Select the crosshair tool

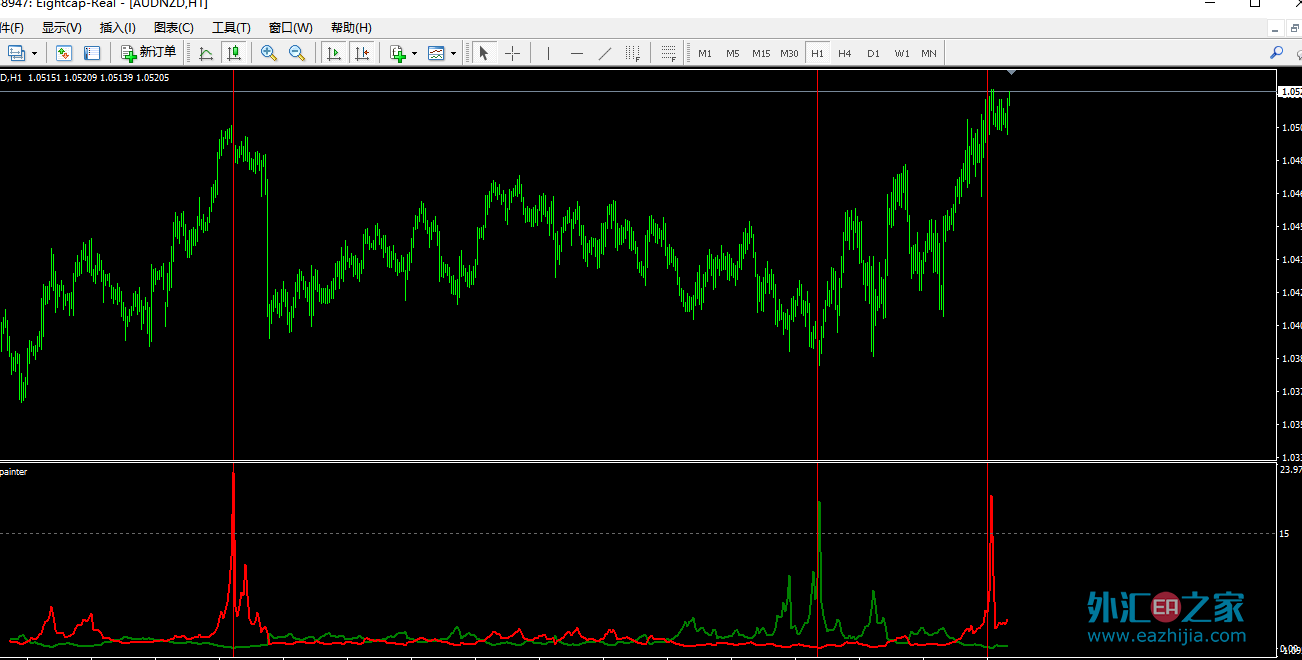(x=512, y=53)
